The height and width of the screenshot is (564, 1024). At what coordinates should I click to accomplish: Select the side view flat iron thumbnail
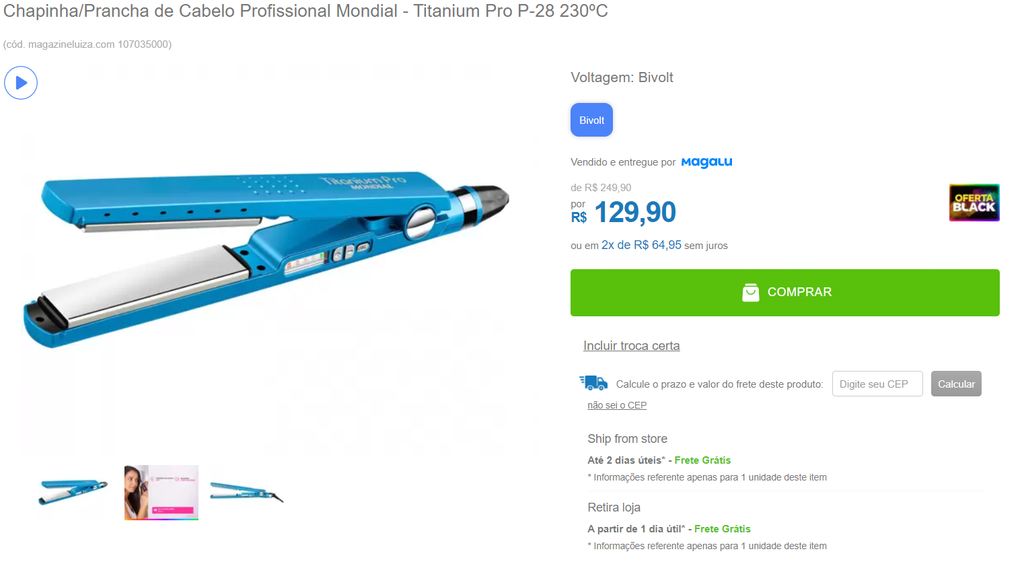[247, 492]
